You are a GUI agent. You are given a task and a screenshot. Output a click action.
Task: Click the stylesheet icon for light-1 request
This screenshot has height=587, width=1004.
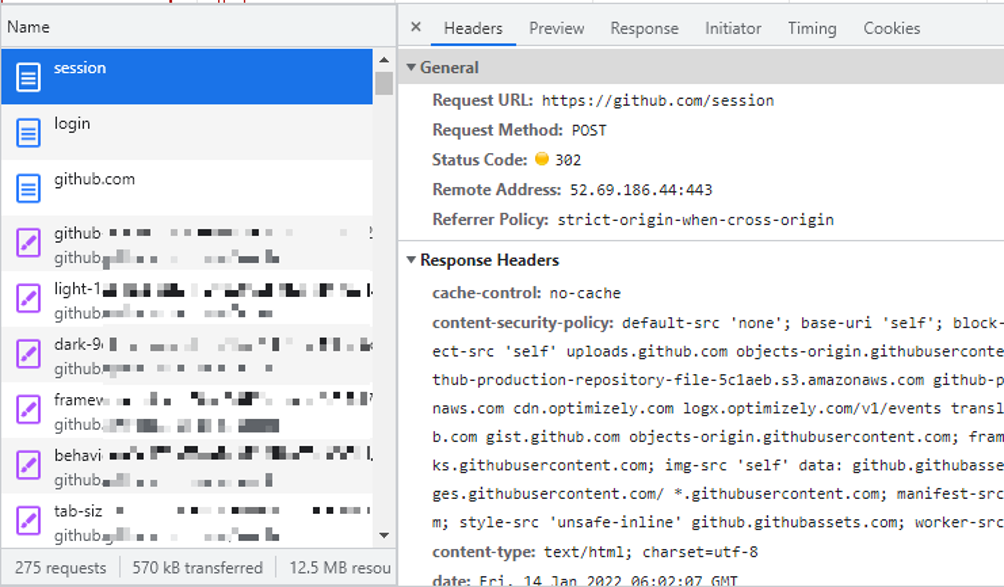point(28,300)
